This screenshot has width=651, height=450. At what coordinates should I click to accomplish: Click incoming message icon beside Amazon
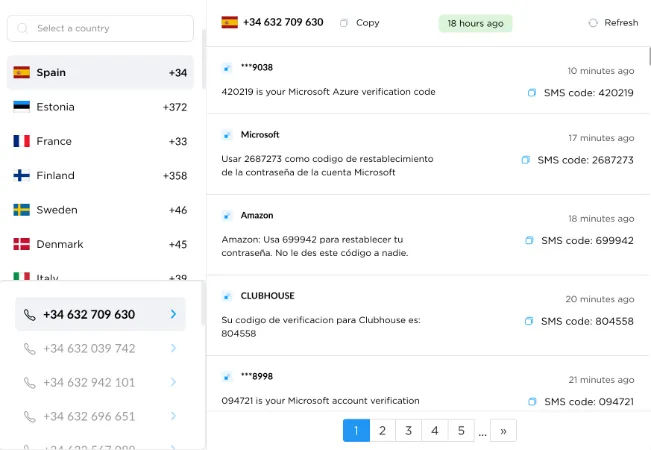(227, 215)
